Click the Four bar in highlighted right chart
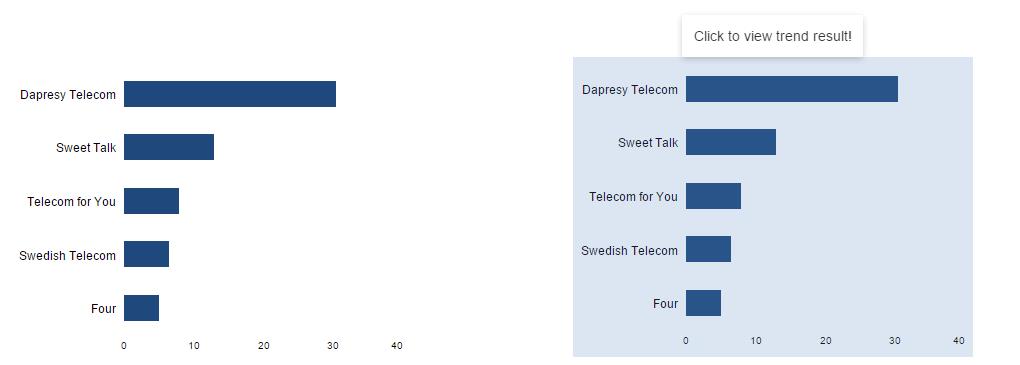1020x365 pixels. (703, 303)
